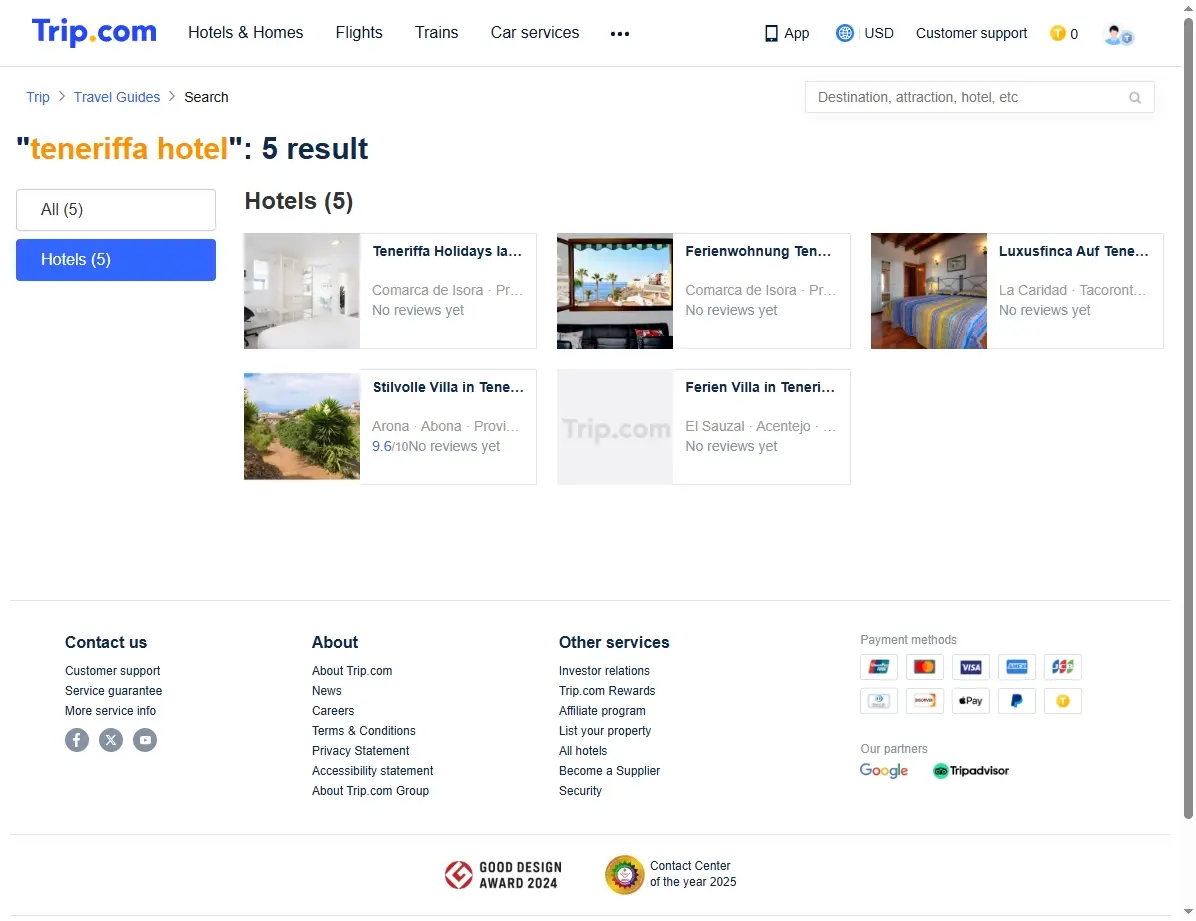The image size is (1196, 921).
Task: Open Ferienwohnung Ten... hotel card
Action: point(703,291)
